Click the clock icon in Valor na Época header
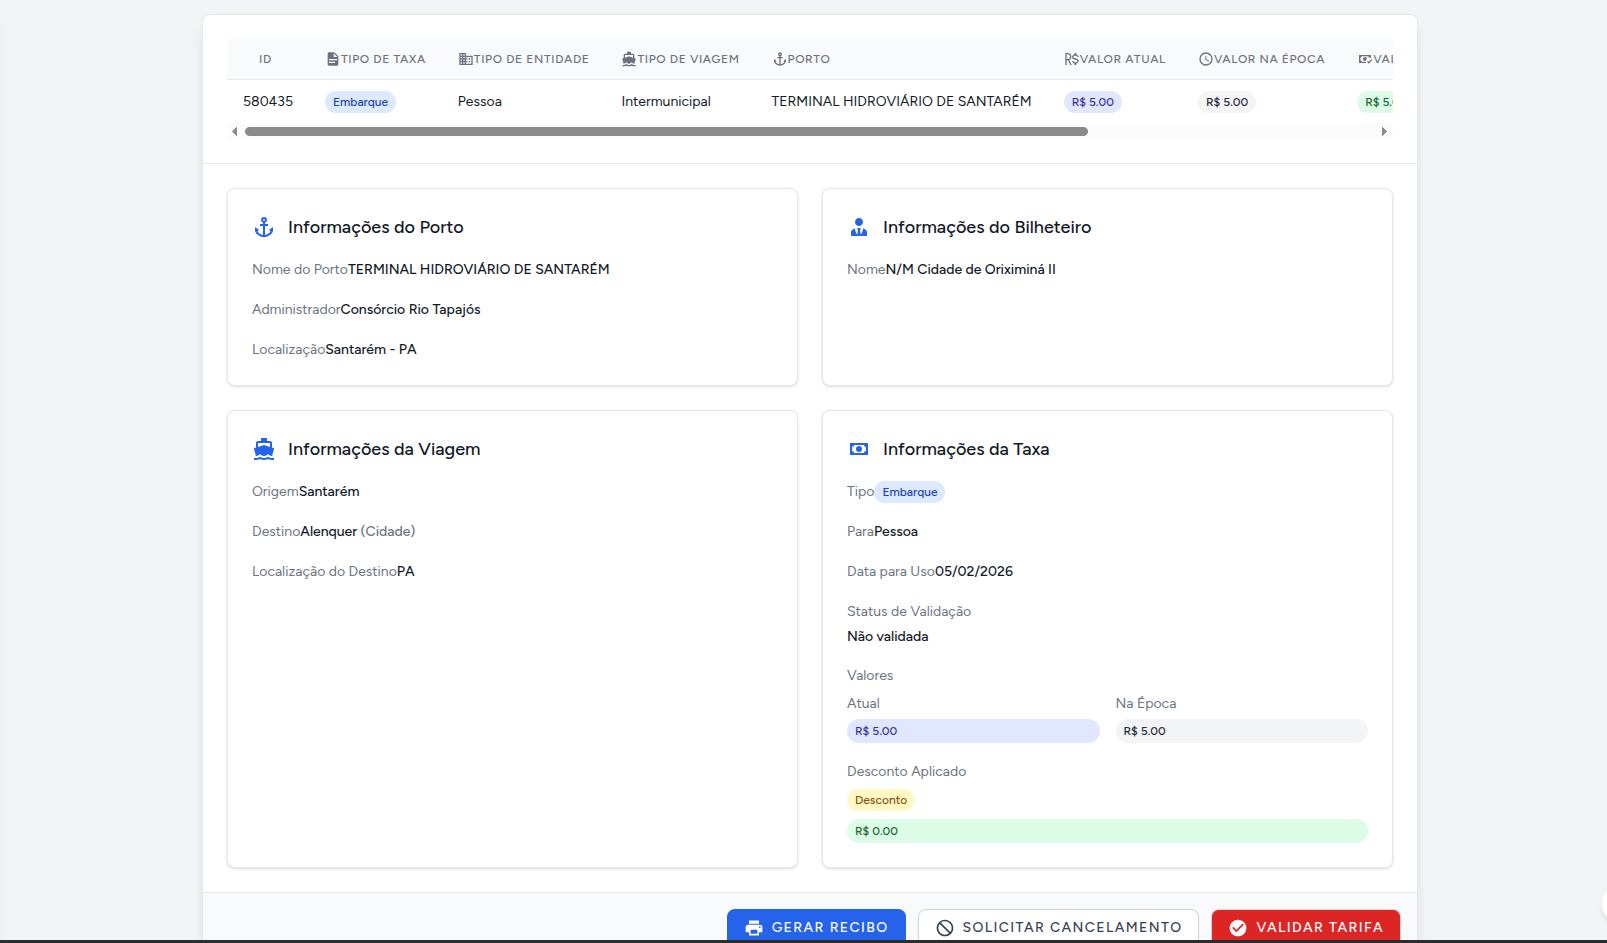Viewport: 1607px width, 943px height. (x=1206, y=60)
